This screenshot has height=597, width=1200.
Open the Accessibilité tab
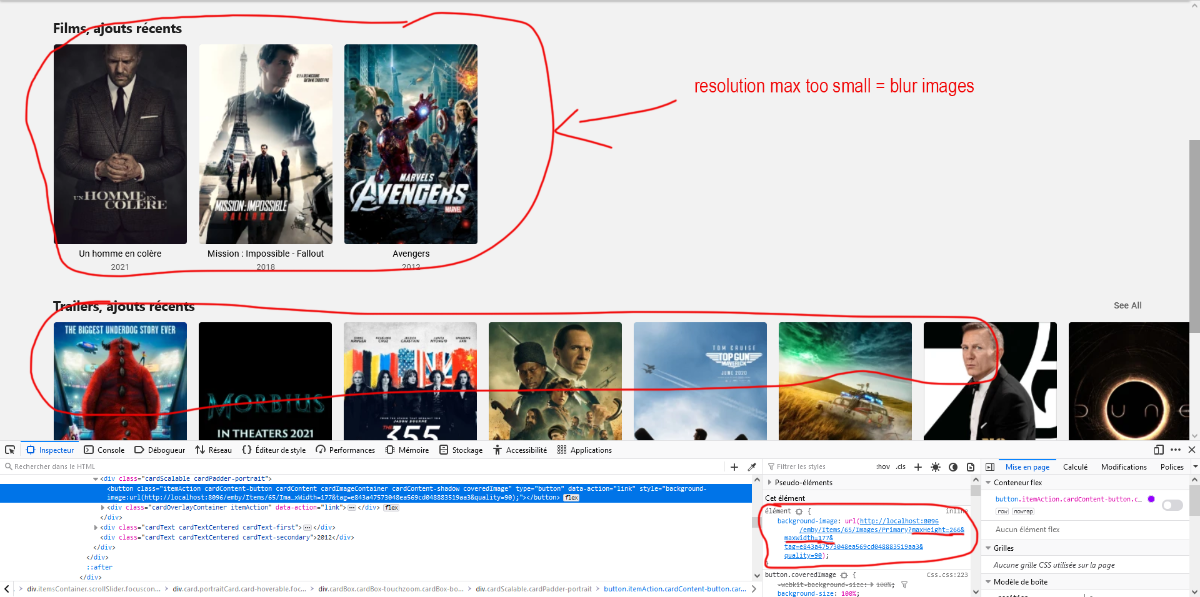519,450
